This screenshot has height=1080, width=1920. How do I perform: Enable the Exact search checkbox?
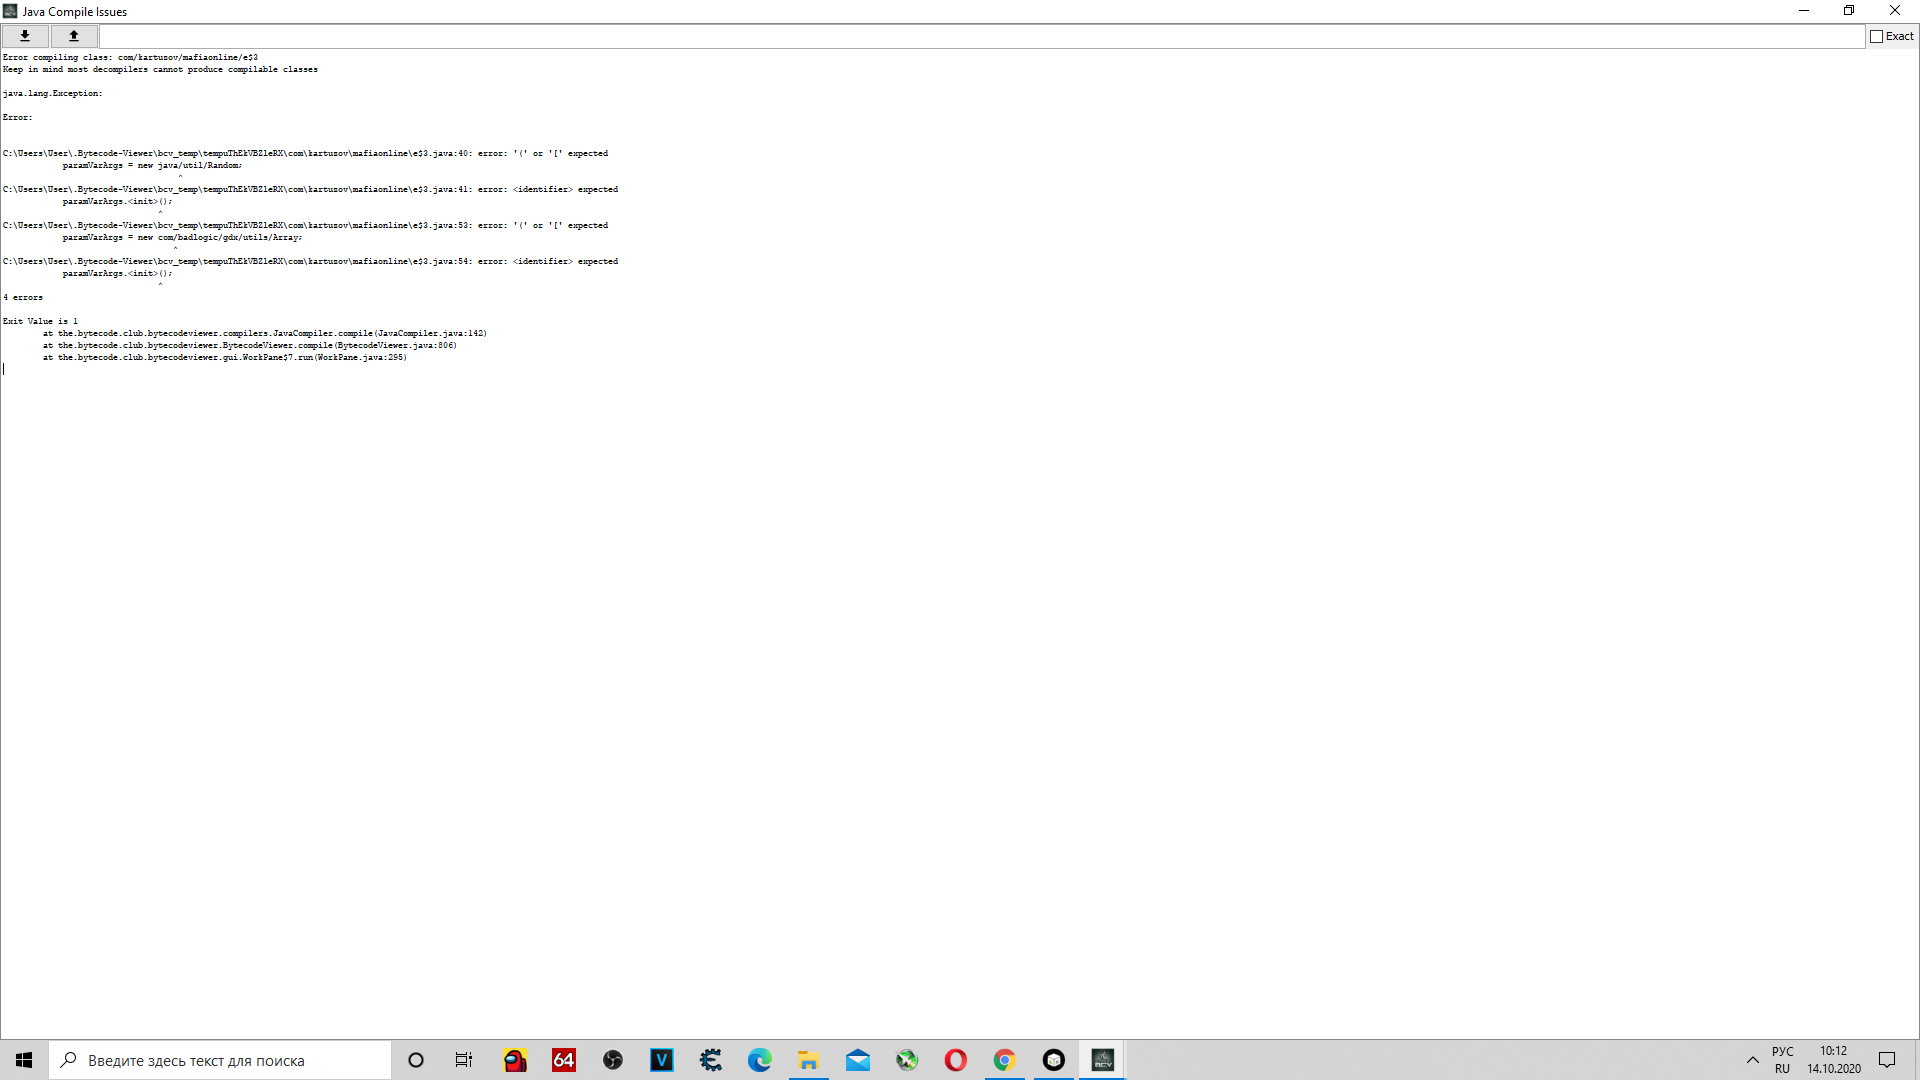point(1878,35)
